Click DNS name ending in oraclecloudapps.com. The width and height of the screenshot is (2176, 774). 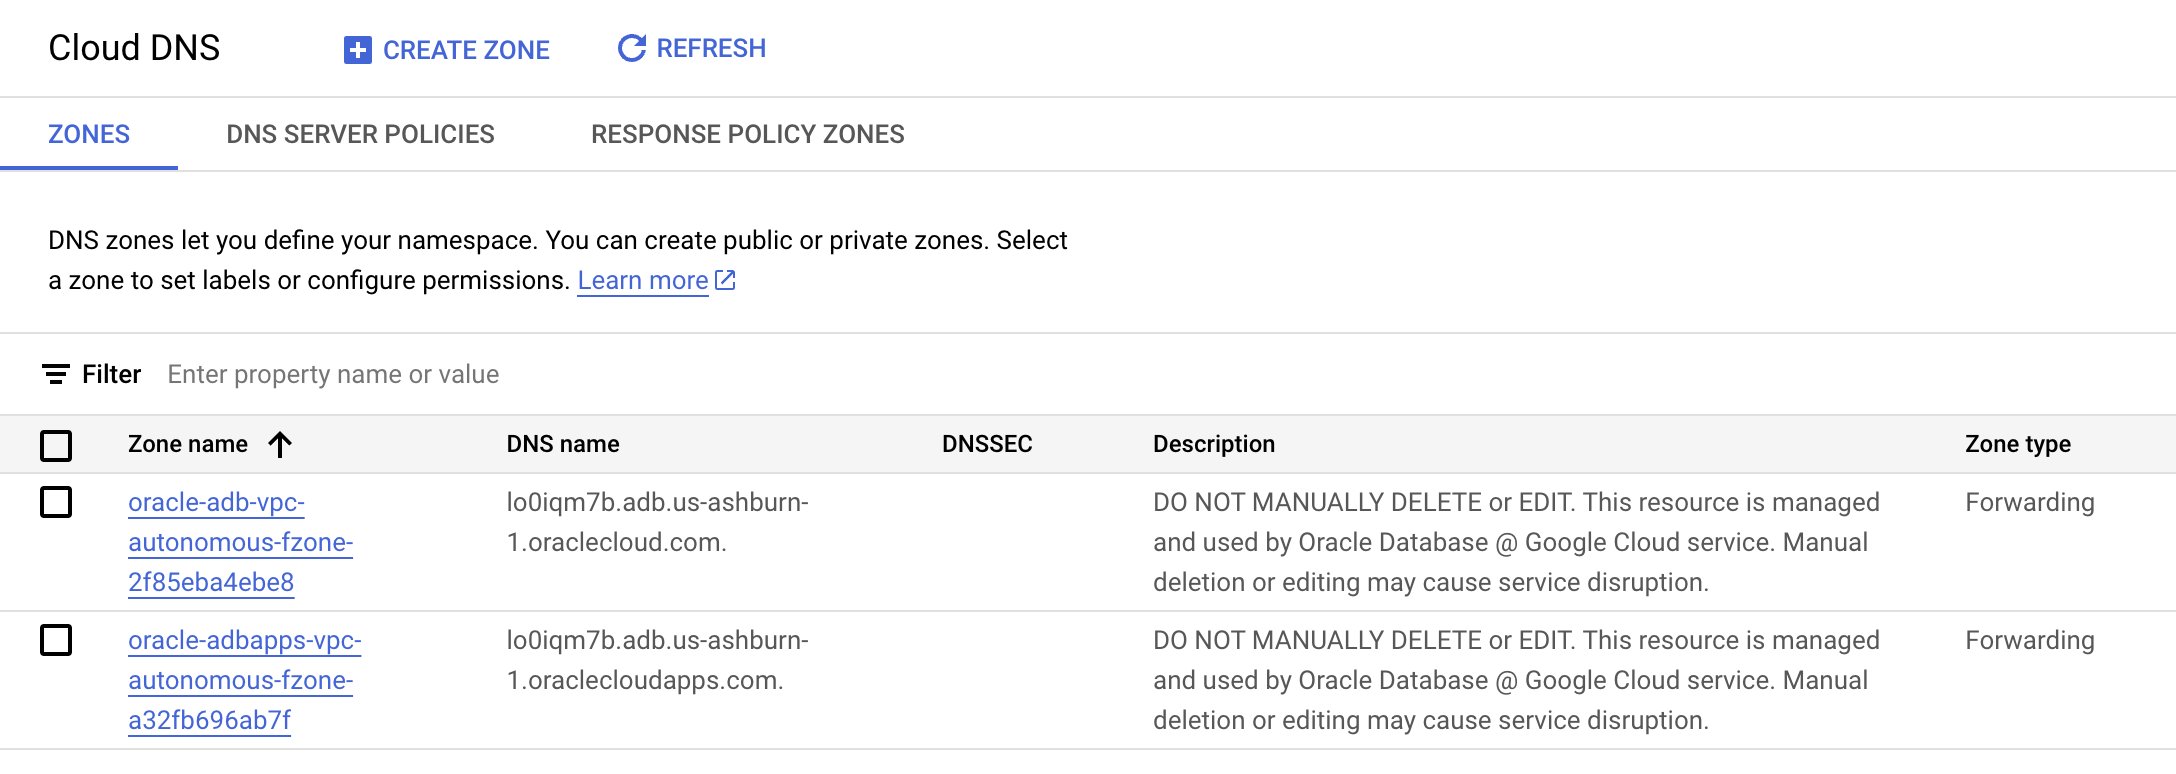tap(658, 660)
